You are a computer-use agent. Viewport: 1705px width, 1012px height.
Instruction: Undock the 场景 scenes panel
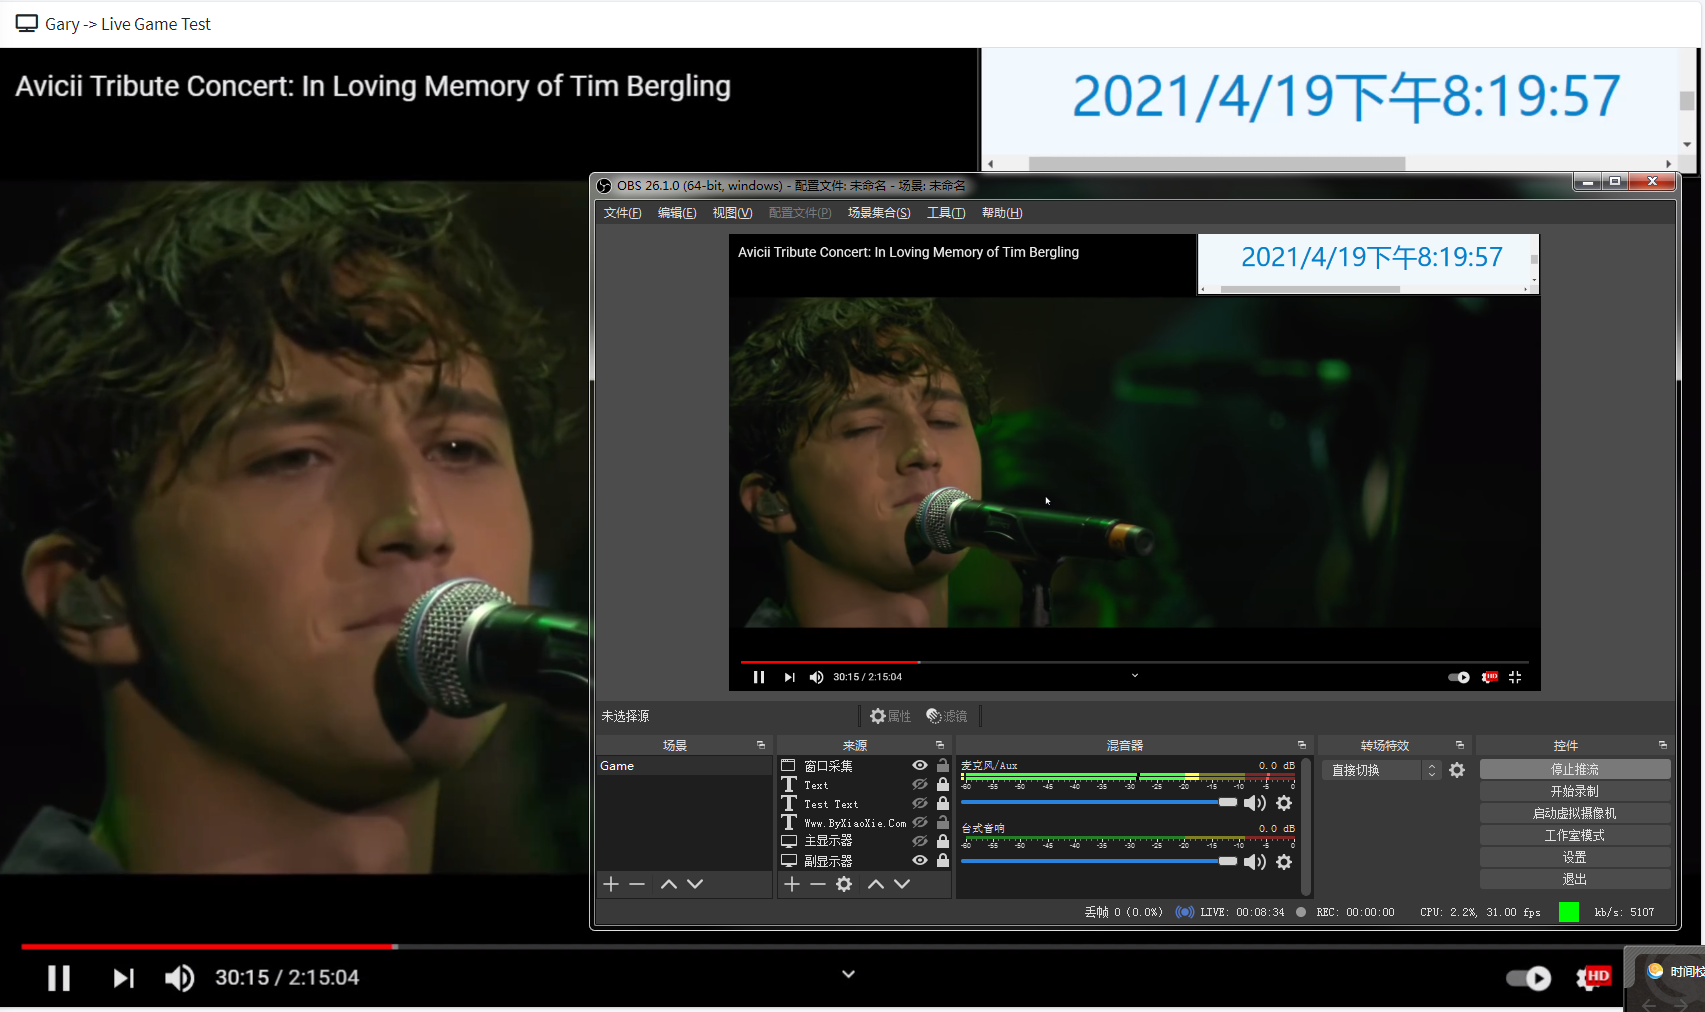pyautogui.click(x=761, y=745)
